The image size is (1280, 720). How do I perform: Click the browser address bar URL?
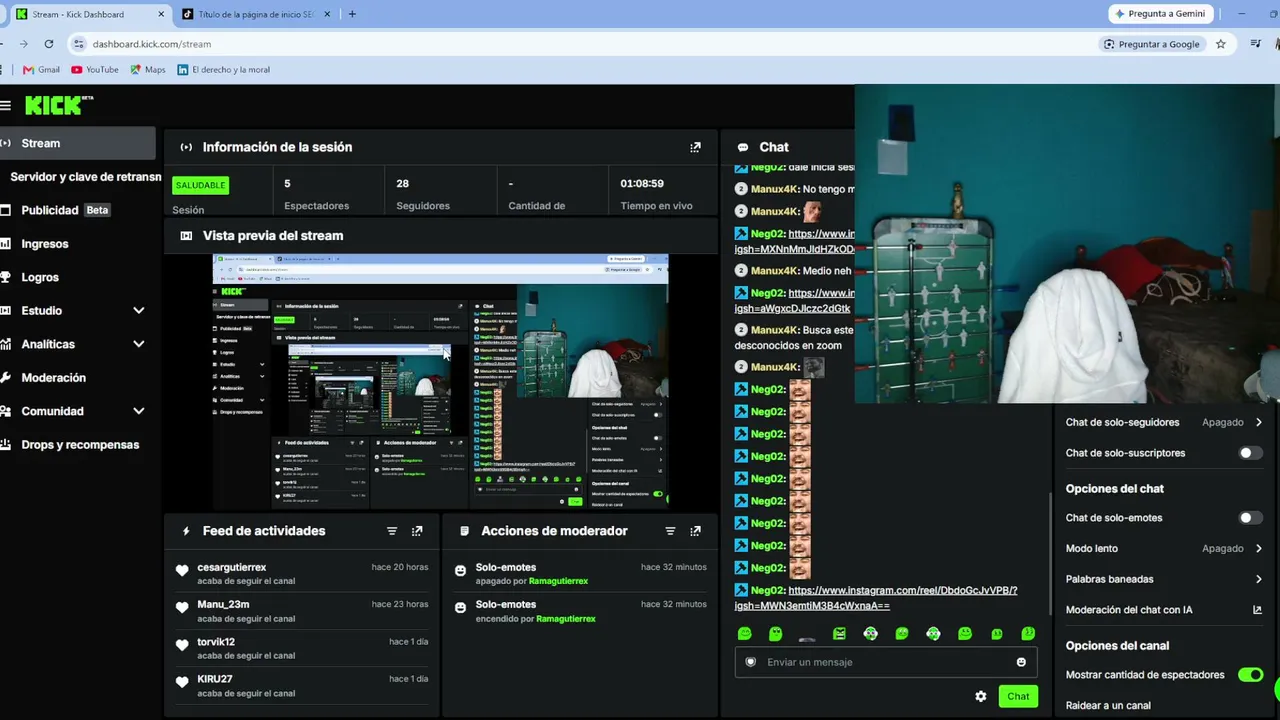point(152,44)
